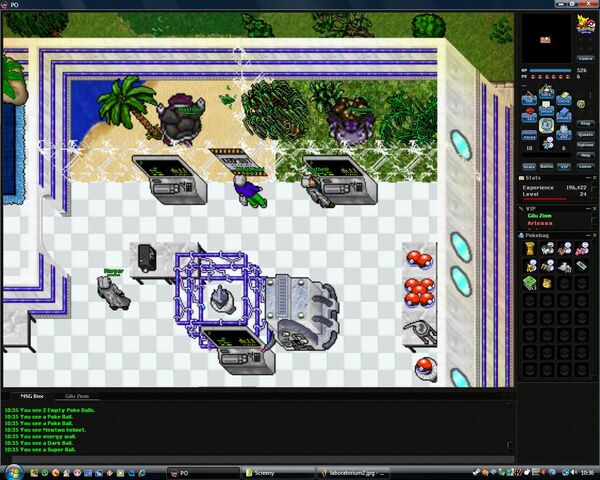Click the minimap display
The width and height of the screenshot is (600, 480).
click(x=546, y=39)
